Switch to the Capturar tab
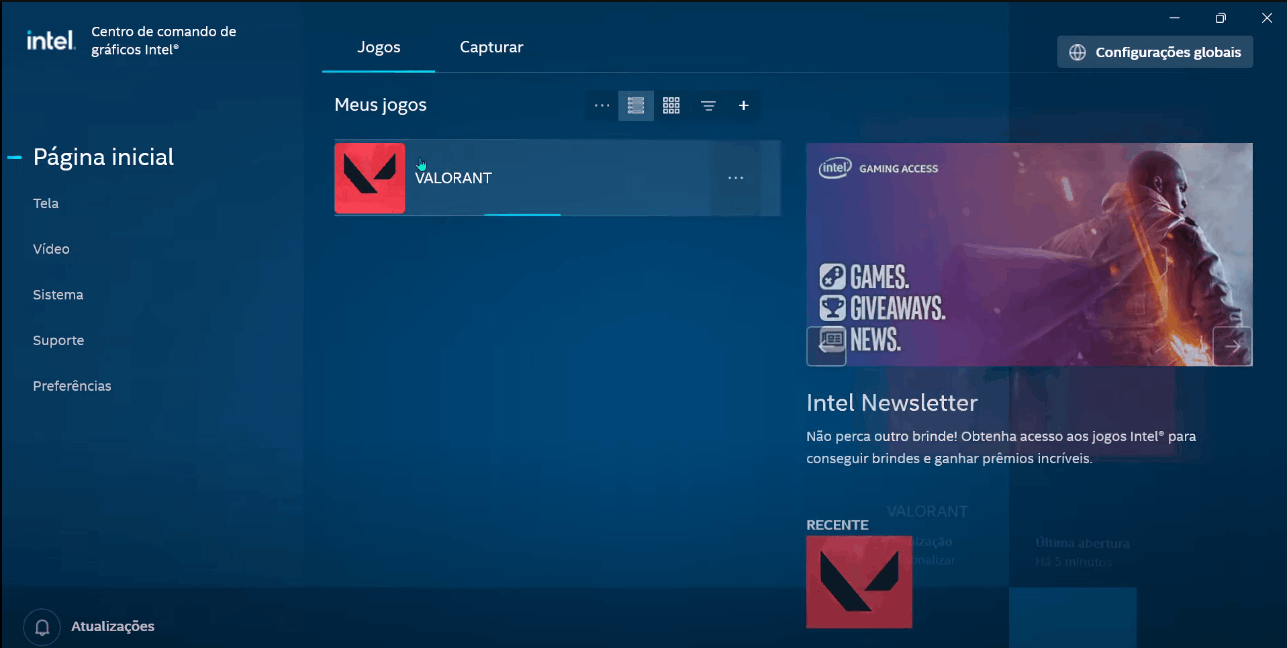1287x648 pixels. point(491,47)
